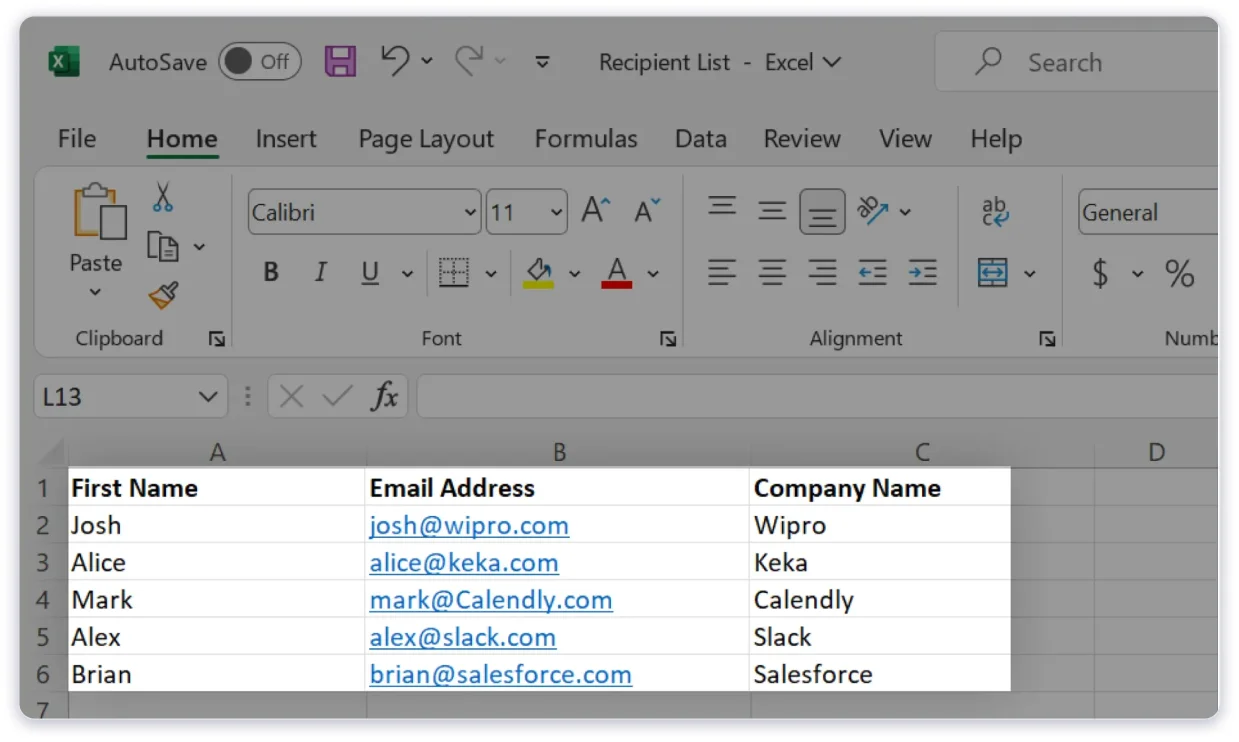Switch to the Data tab

coord(701,139)
